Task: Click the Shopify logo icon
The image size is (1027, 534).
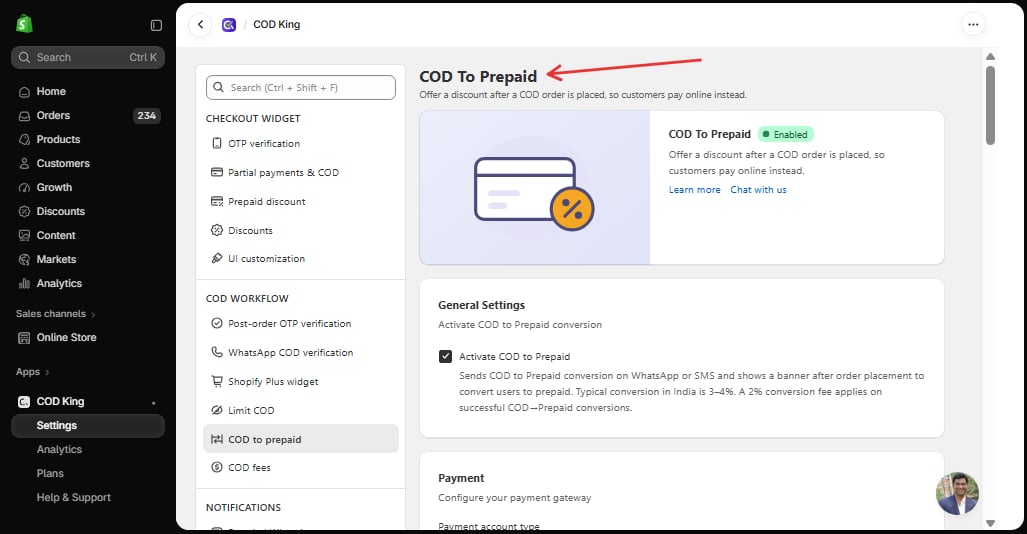Action: pyautogui.click(x=24, y=24)
